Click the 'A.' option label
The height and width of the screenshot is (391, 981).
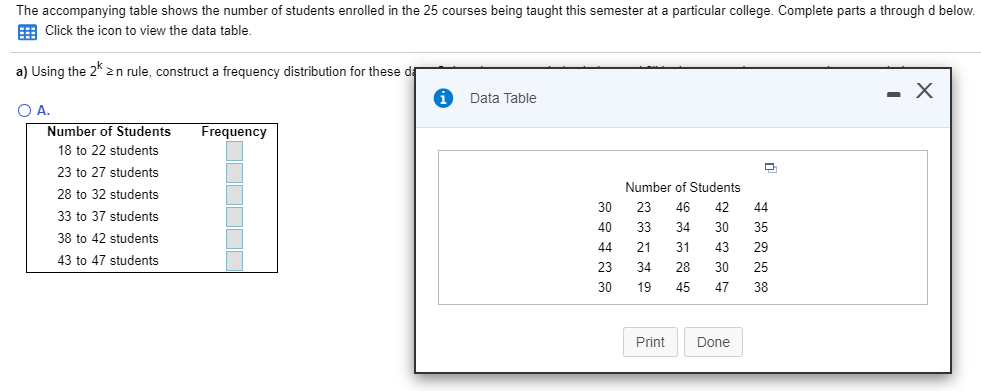click(x=44, y=111)
